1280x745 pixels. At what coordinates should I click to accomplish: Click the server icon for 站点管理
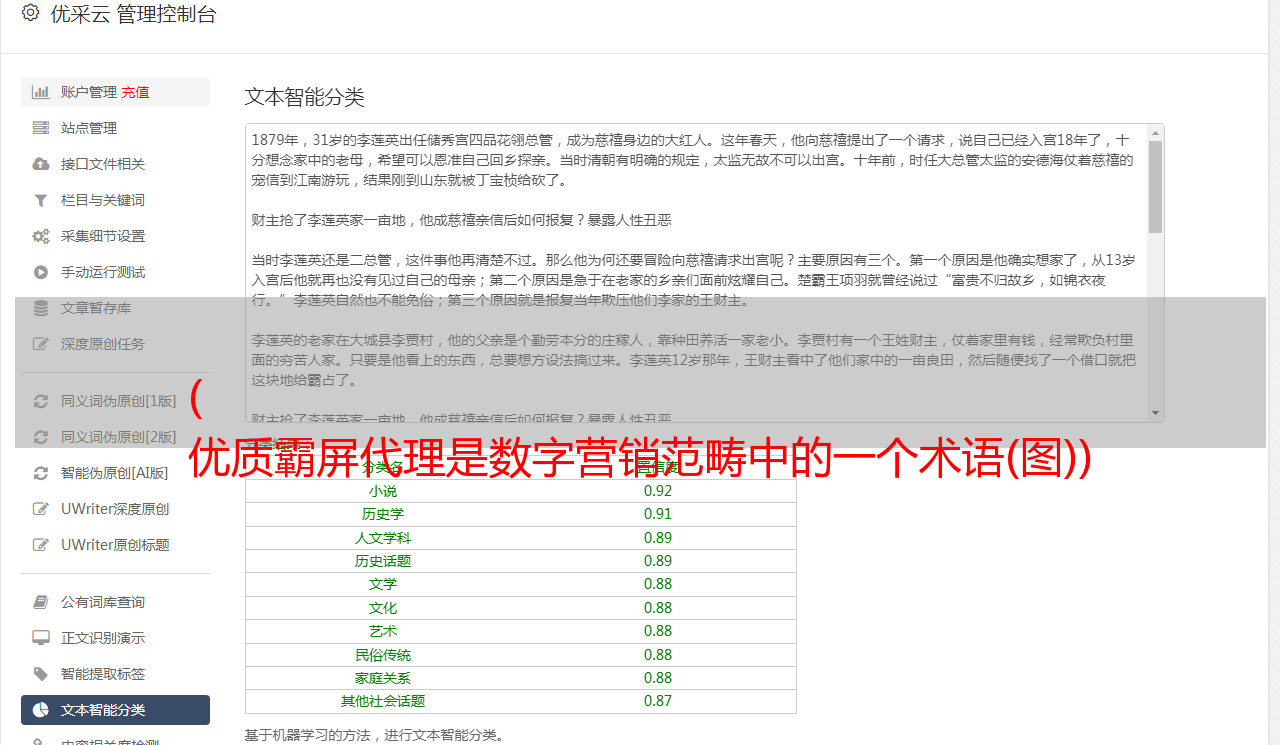click(x=41, y=128)
